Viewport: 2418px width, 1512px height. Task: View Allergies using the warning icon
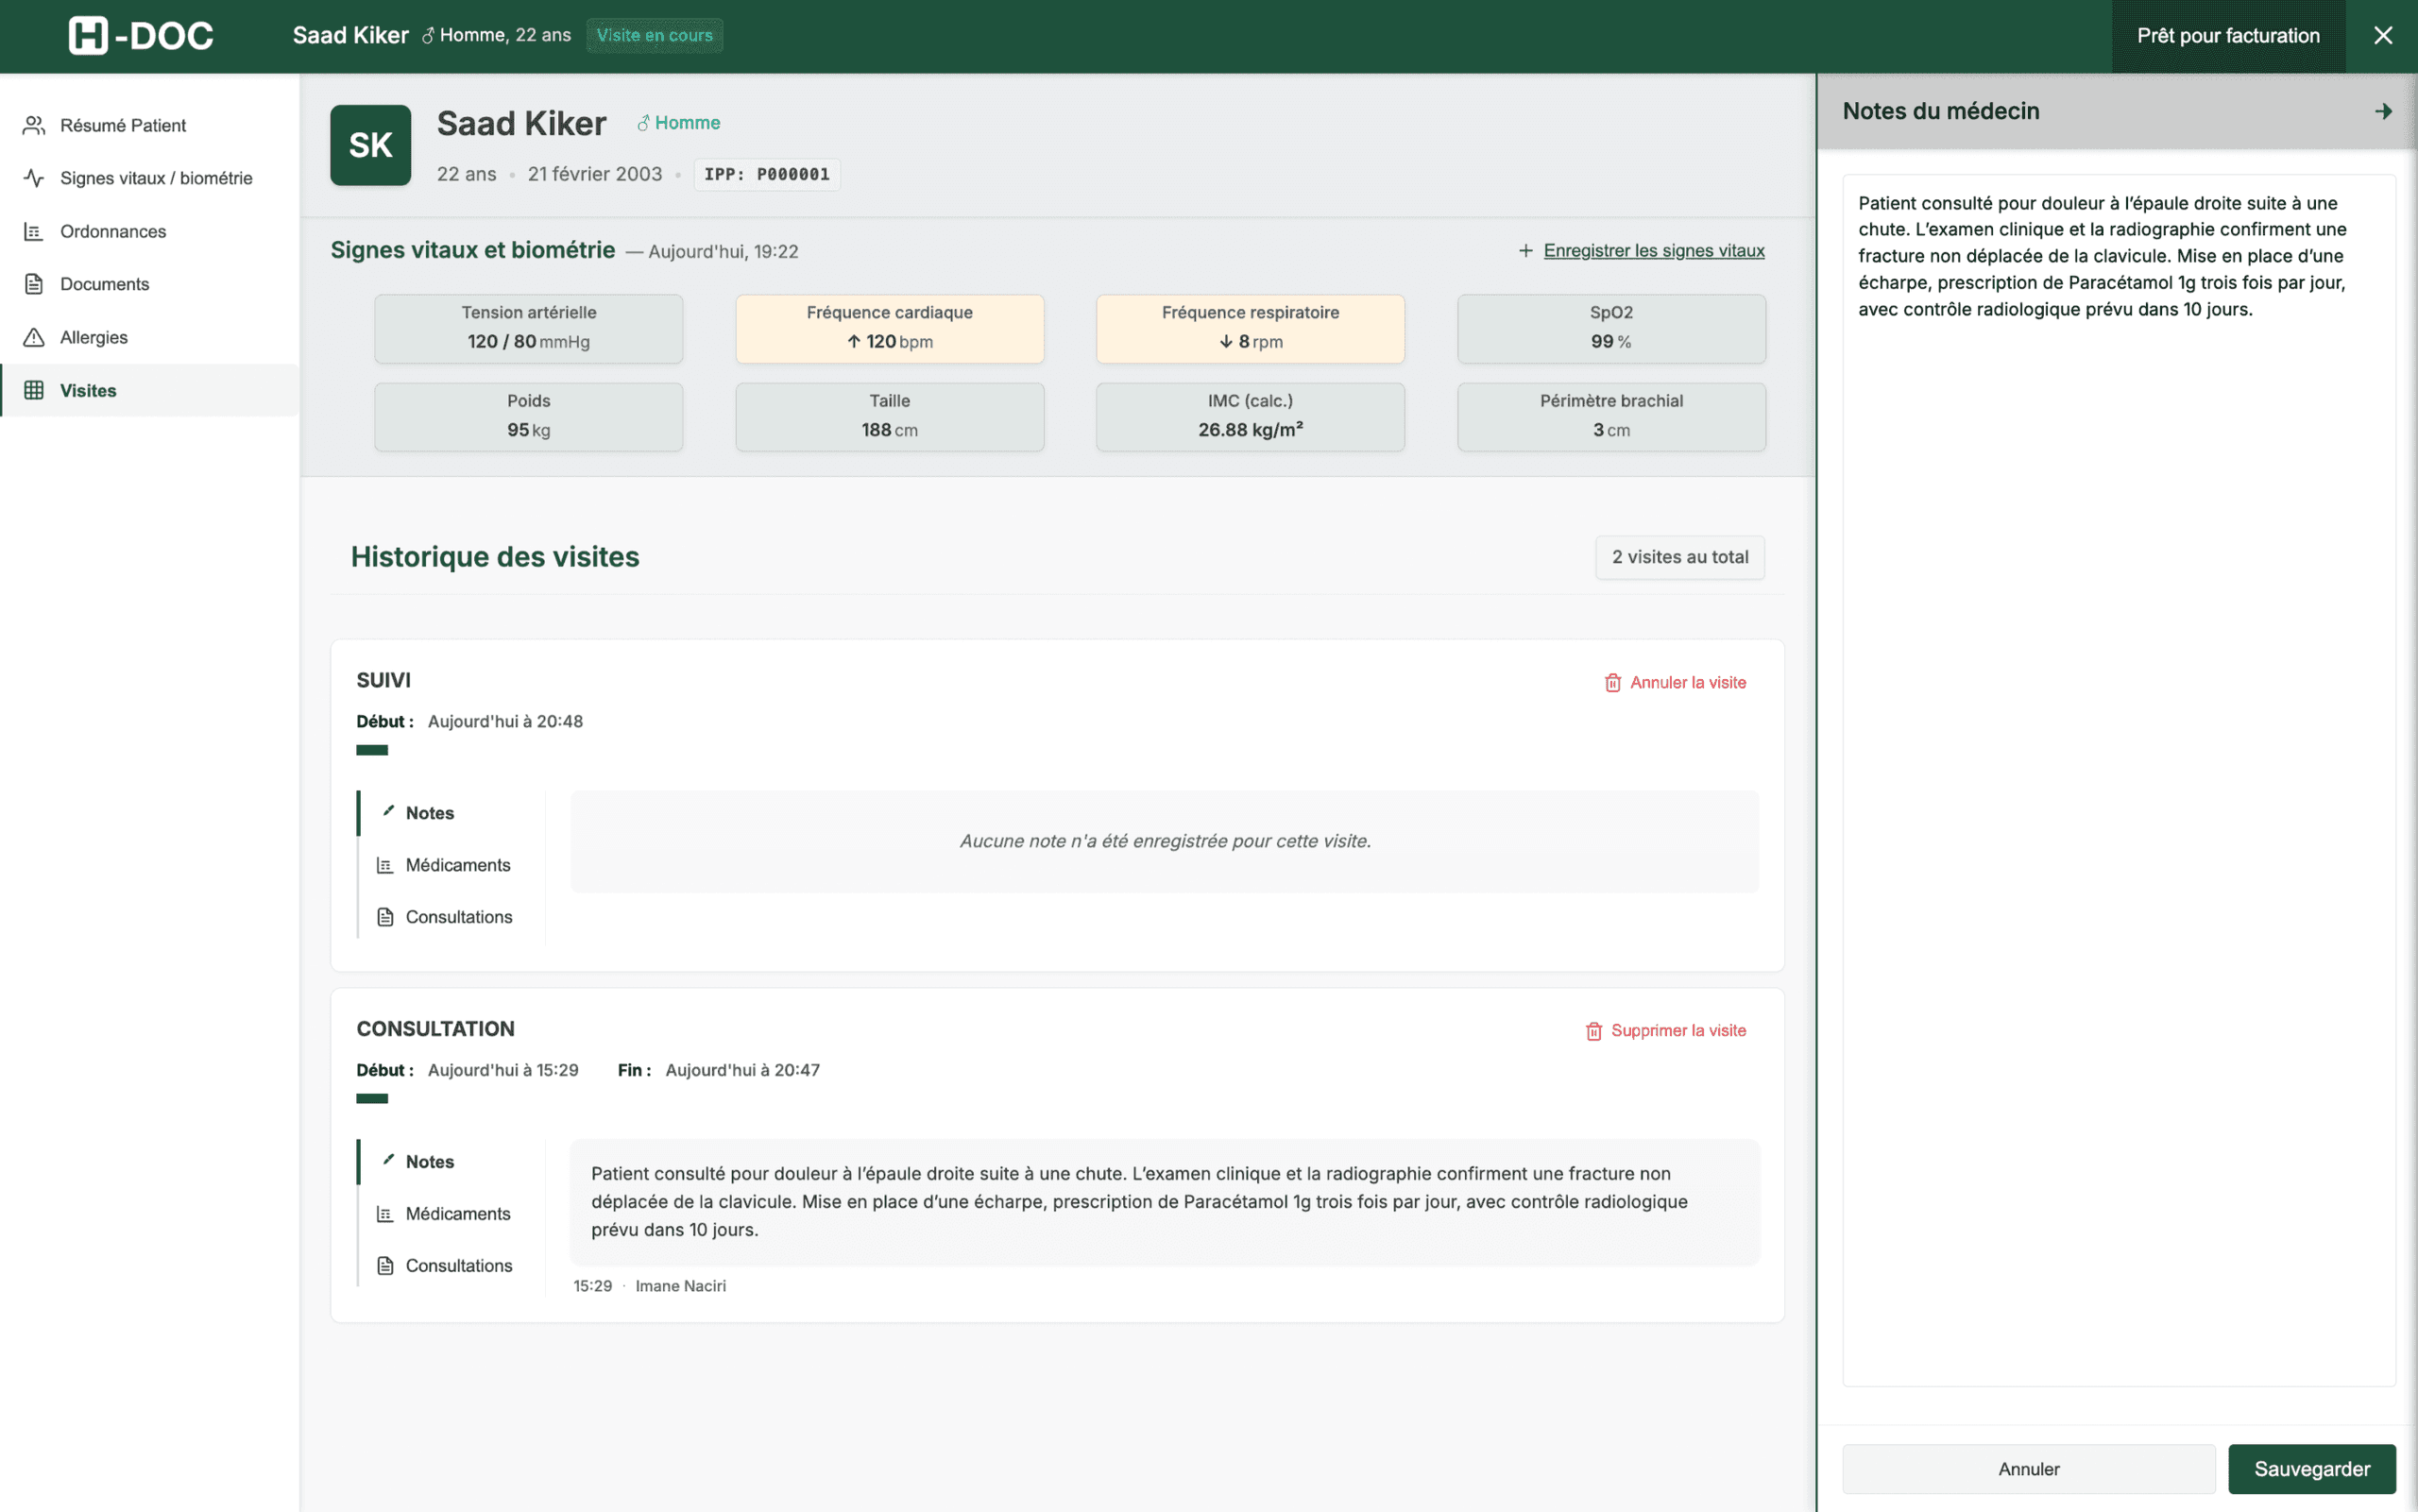pyautogui.click(x=33, y=337)
